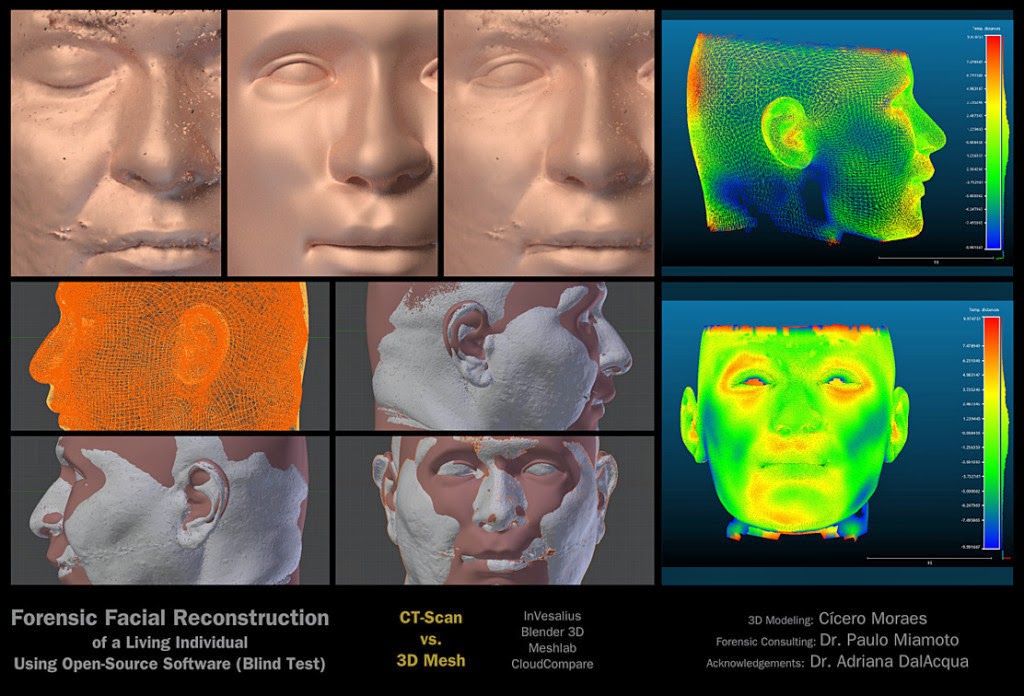1024x696 pixels.
Task: Click the rainbow color gradient scale bar
Action: tap(995, 140)
